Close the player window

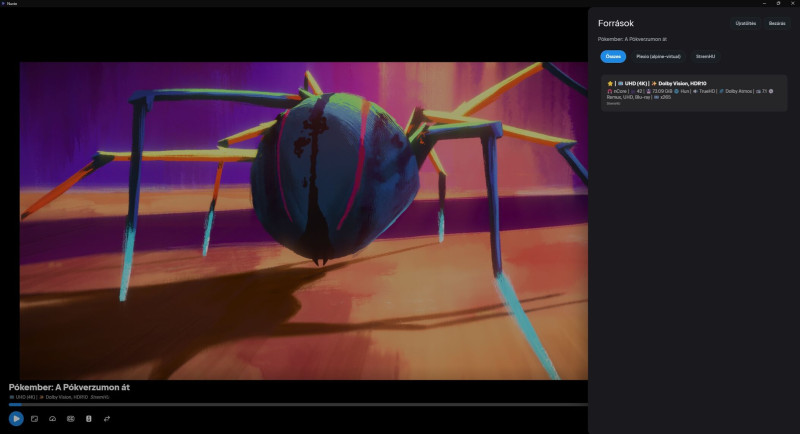(x=792, y=3)
